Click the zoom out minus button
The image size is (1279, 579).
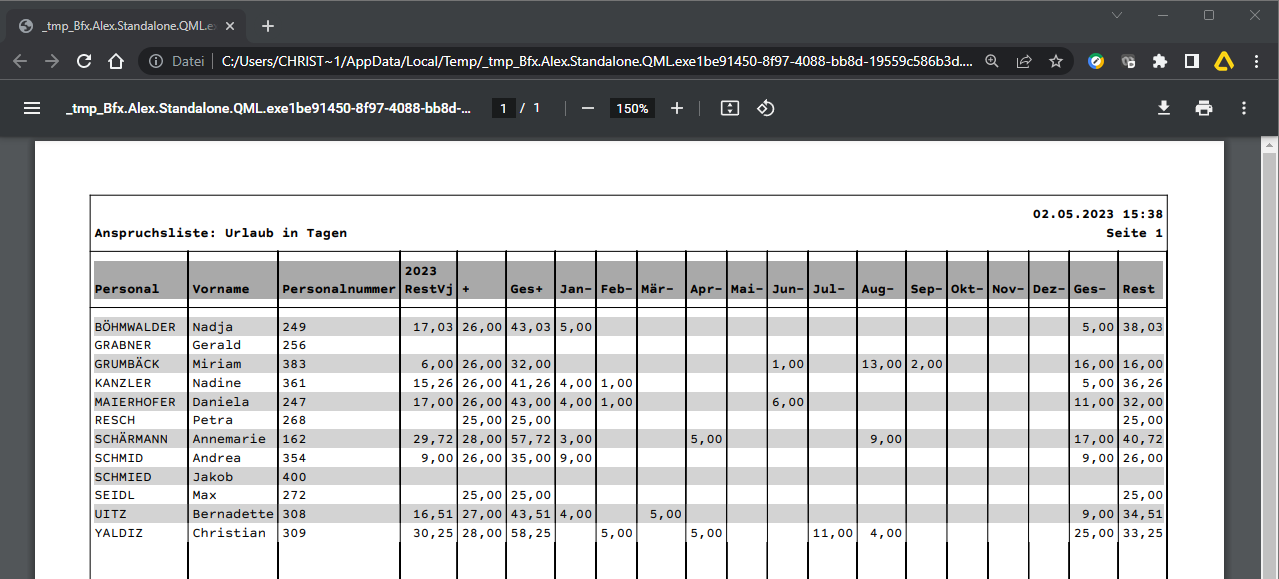588,108
